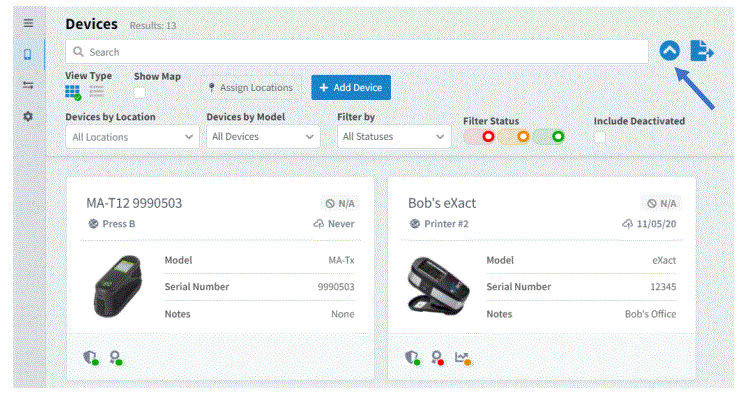Viewport: 749px width, 396px height.
Task: Click the N/A status badge on Bob's eXact card
Action: [x=662, y=204]
